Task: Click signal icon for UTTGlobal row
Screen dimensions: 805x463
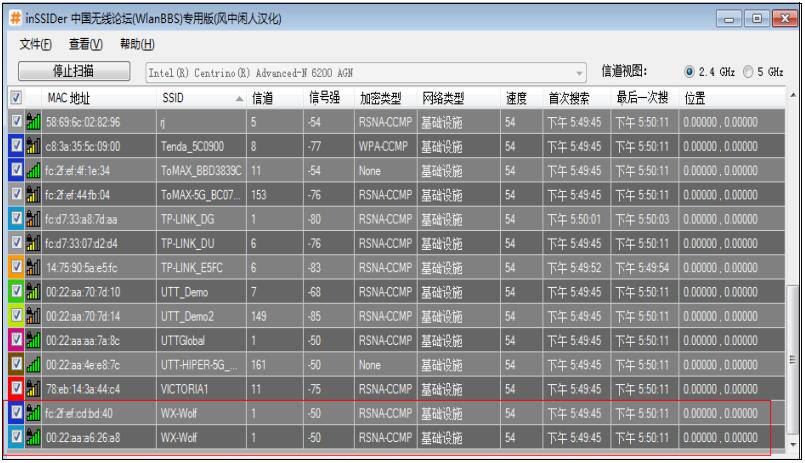Action: (x=33, y=340)
